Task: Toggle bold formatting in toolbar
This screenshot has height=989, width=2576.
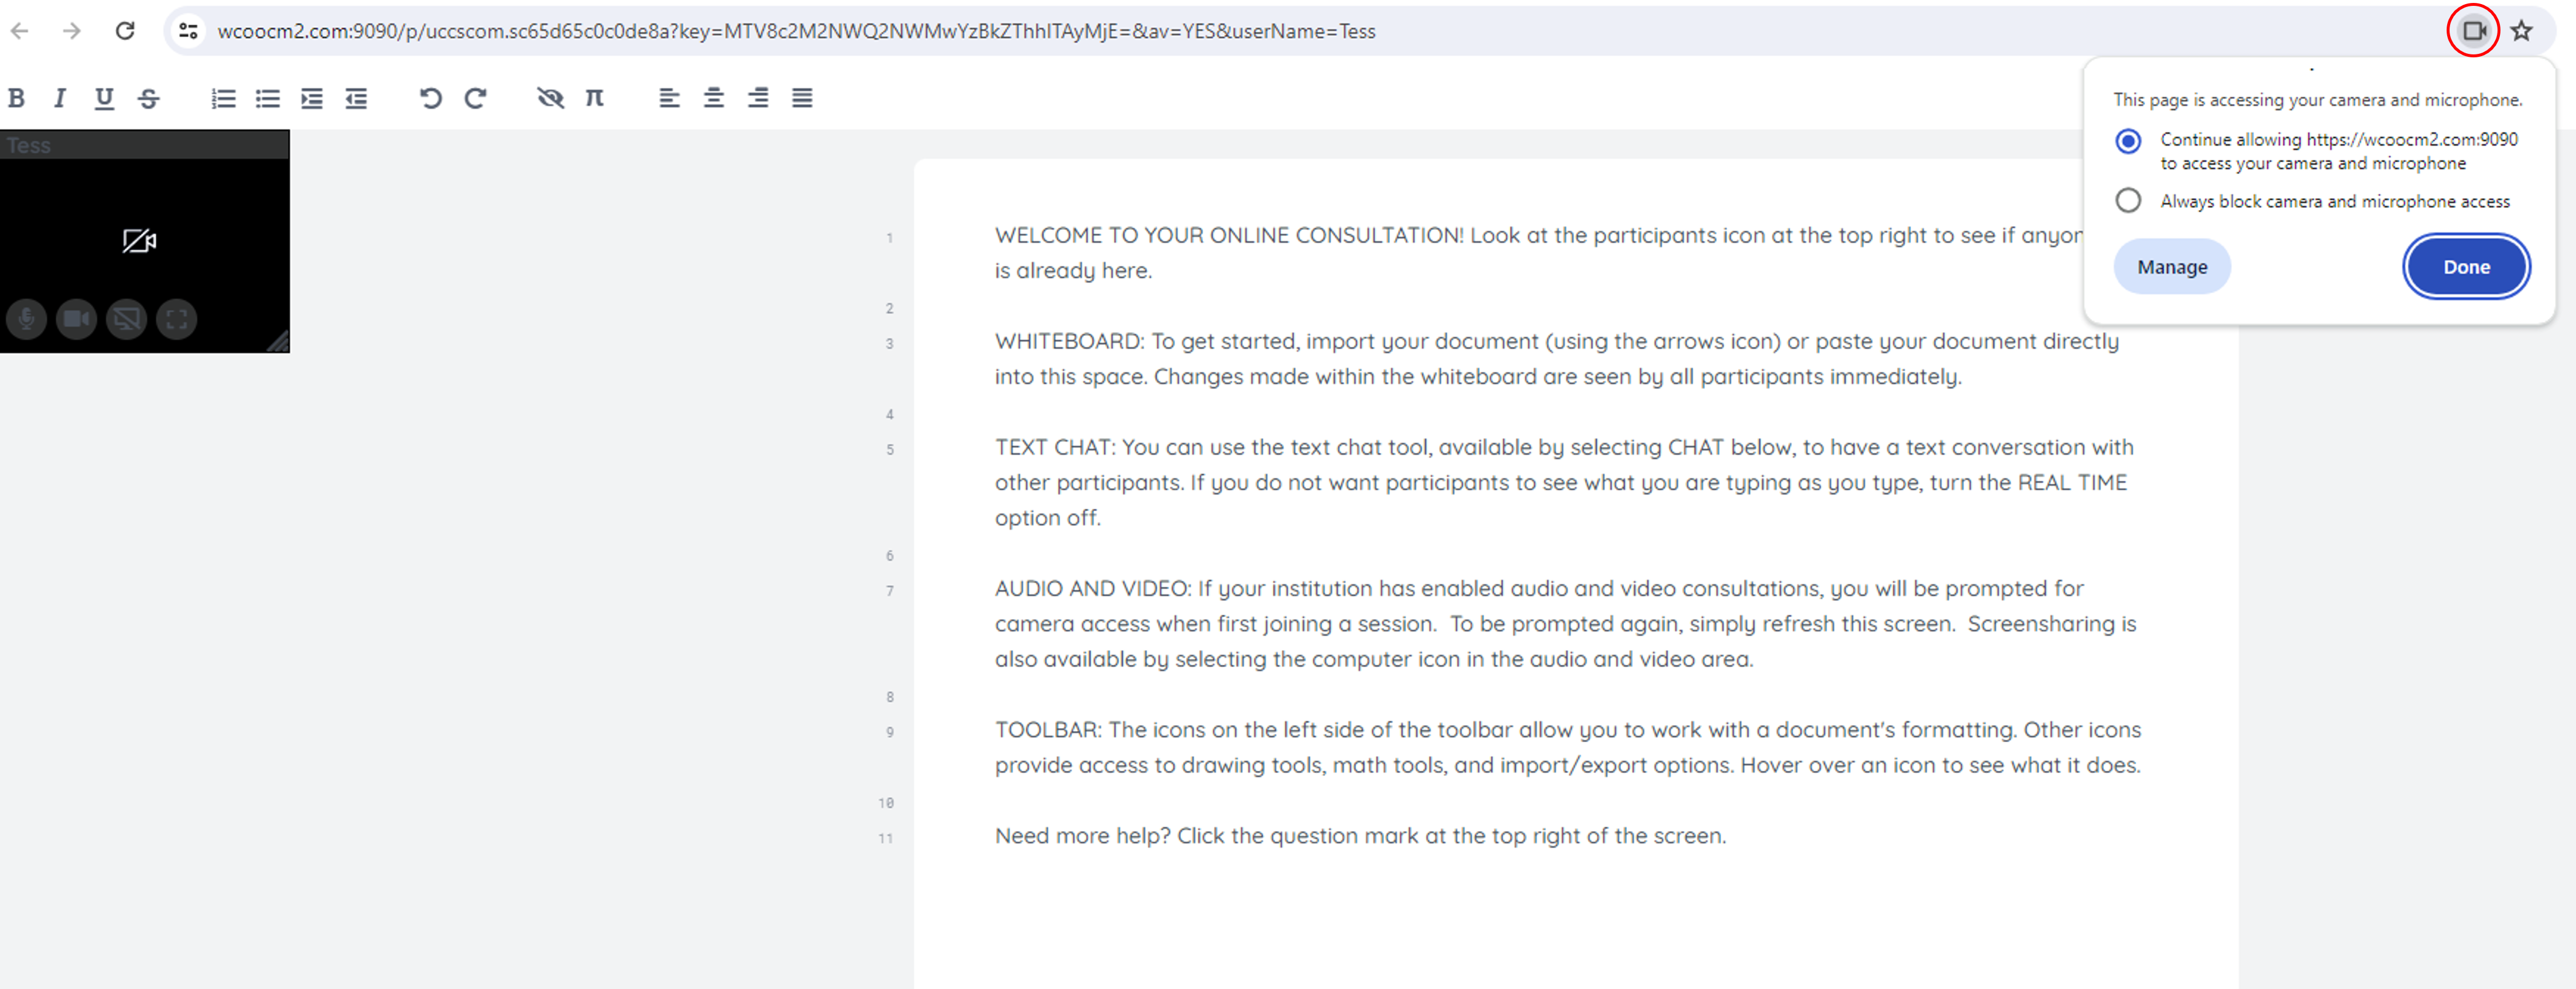Action: (16, 98)
